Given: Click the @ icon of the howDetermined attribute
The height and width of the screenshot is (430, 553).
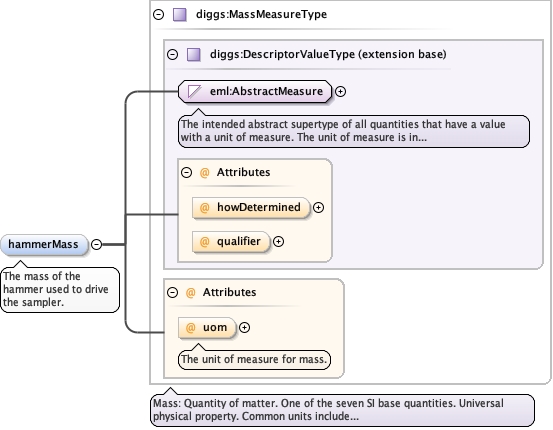Looking at the screenshot, I should (205, 207).
